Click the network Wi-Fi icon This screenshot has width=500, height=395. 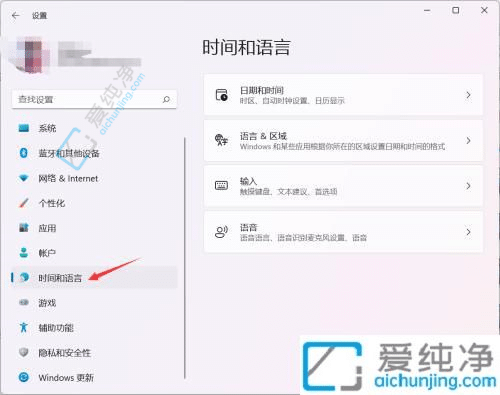click(24, 178)
